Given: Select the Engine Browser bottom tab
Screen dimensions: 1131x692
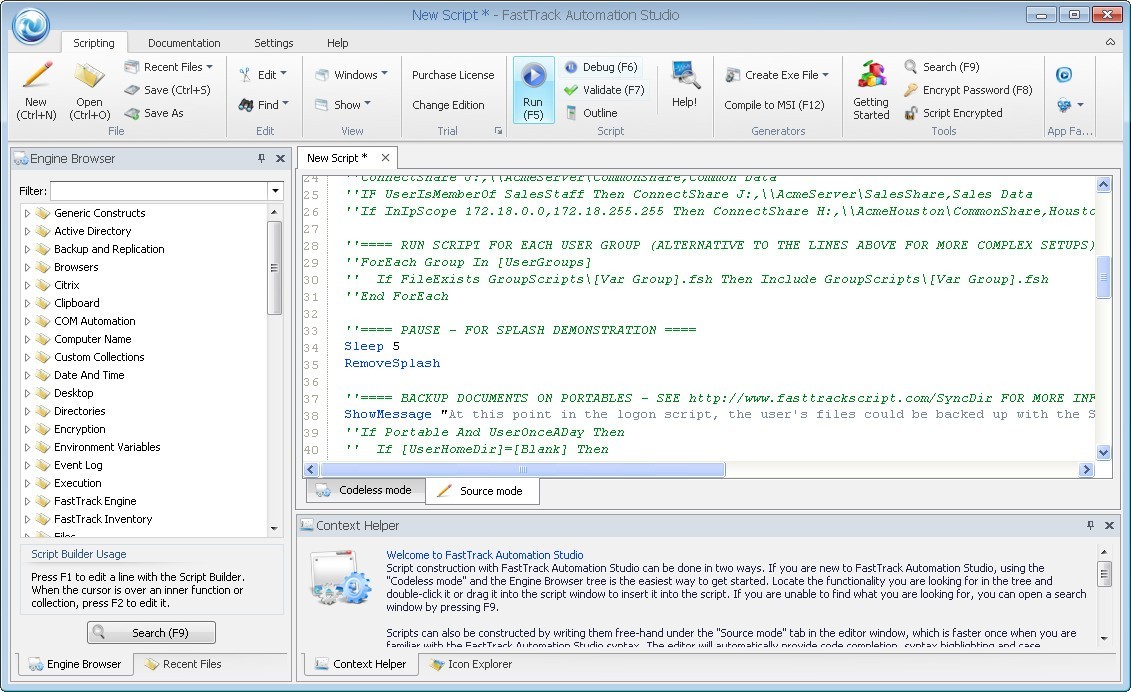Looking at the screenshot, I should pos(75,665).
